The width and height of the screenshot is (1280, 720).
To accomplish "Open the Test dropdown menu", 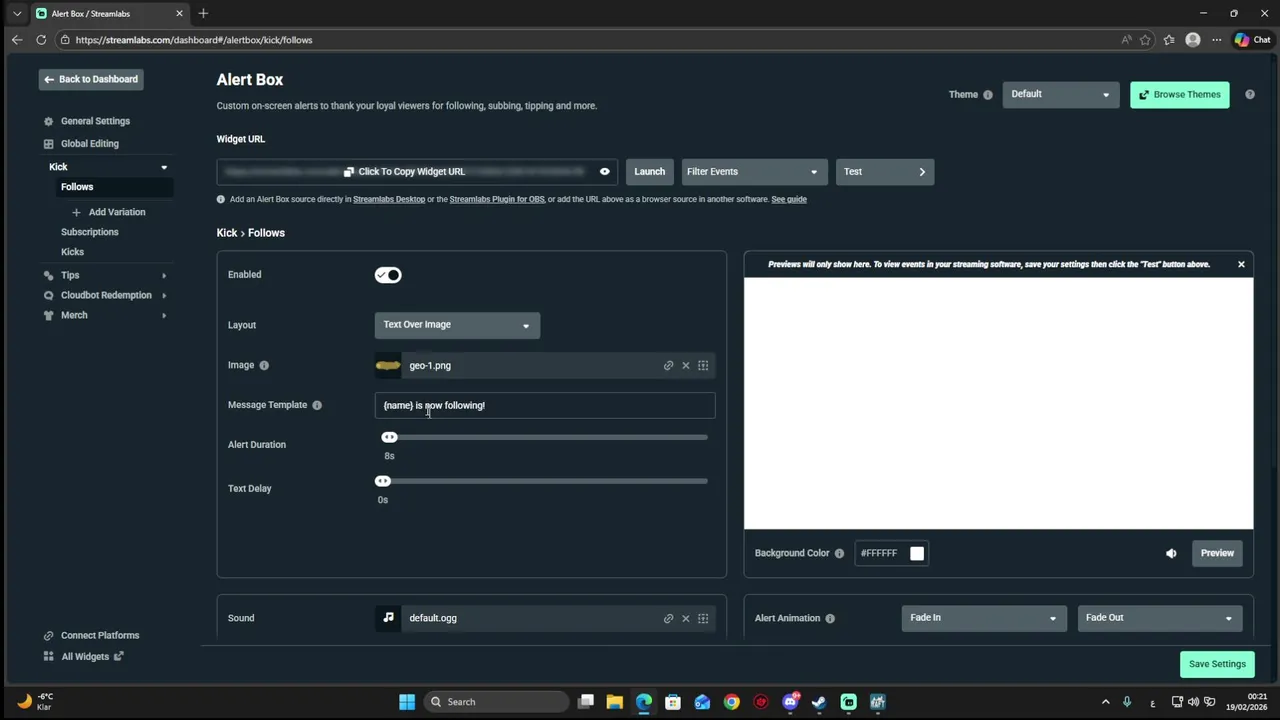I will 885,172.
